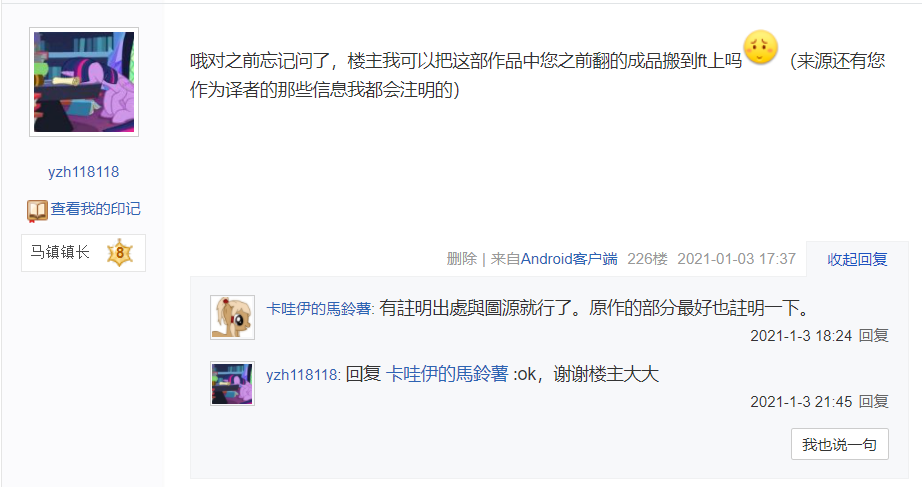This screenshot has width=922, height=487.
Task: Reply to the 18:24 comment
Action: pyautogui.click(x=873, y=335)
